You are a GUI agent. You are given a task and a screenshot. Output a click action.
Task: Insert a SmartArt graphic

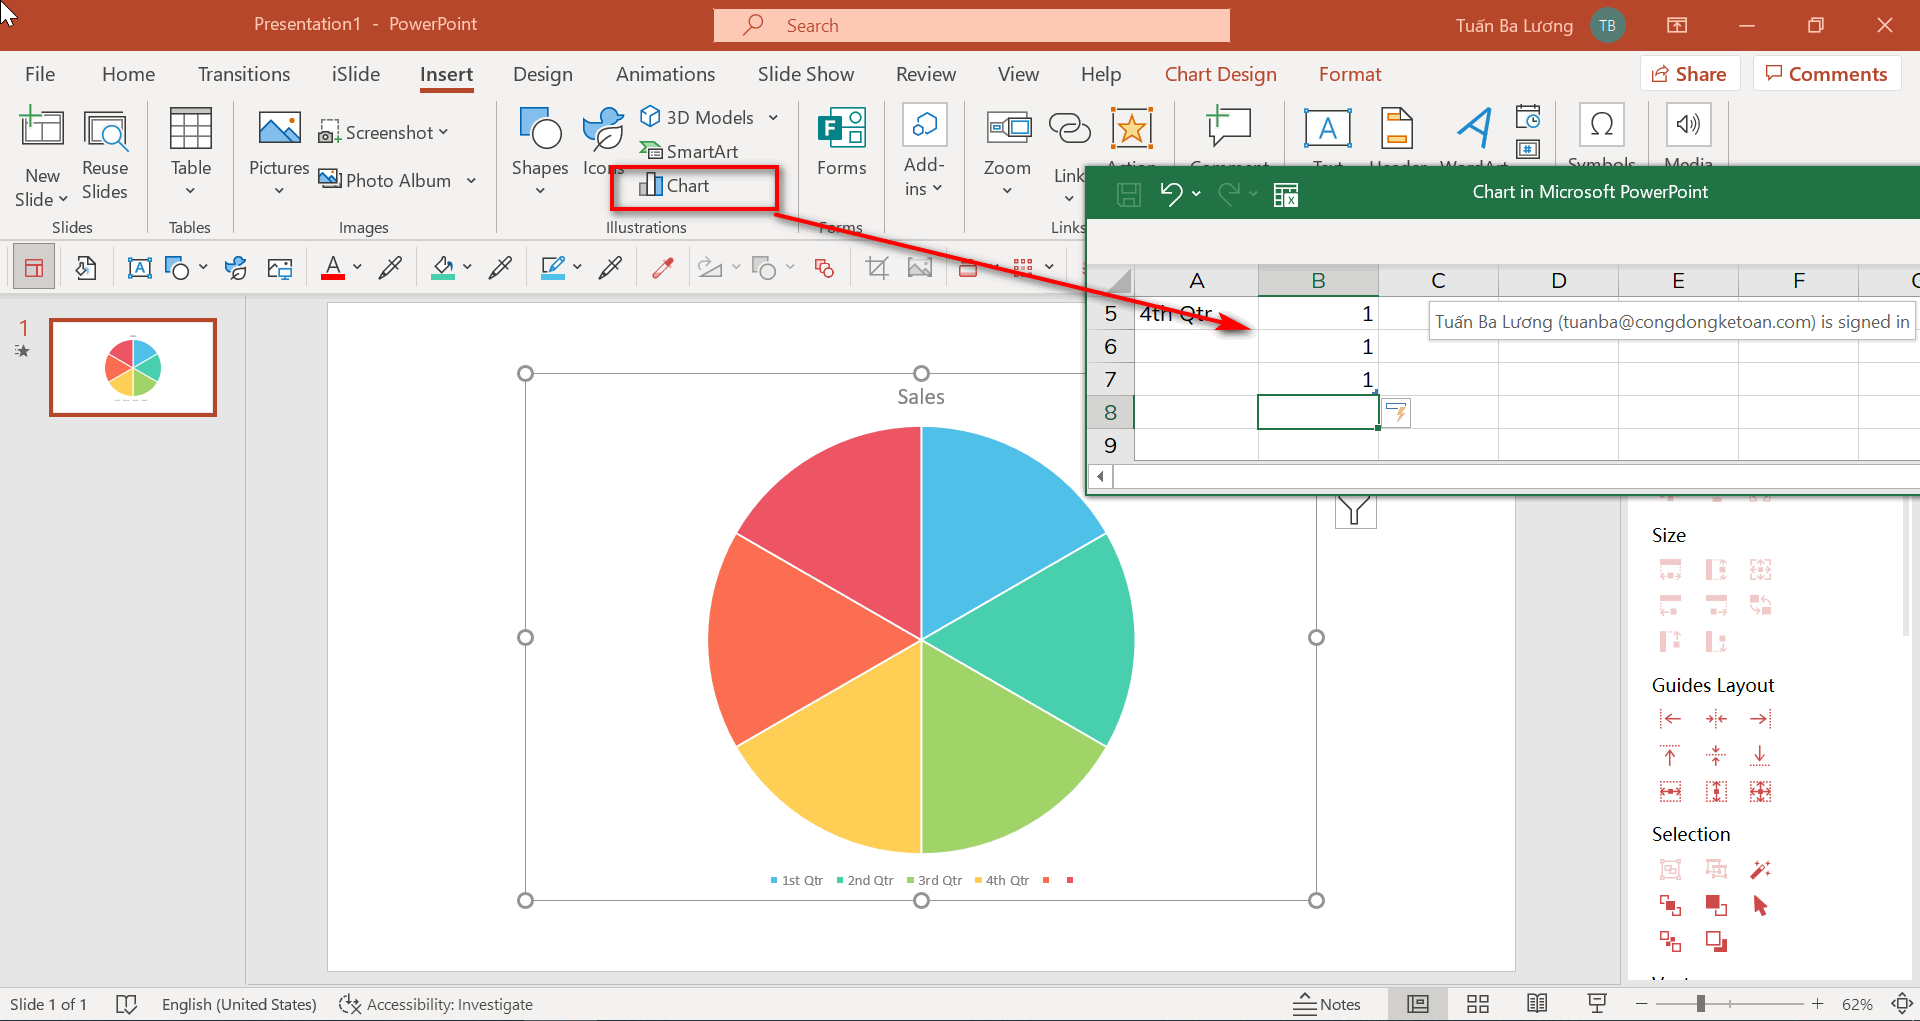(x=690, y=151)
